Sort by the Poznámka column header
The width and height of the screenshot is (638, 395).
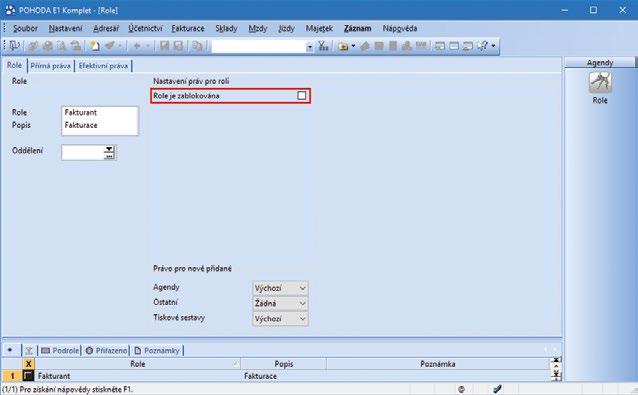[x=438, y=364]
